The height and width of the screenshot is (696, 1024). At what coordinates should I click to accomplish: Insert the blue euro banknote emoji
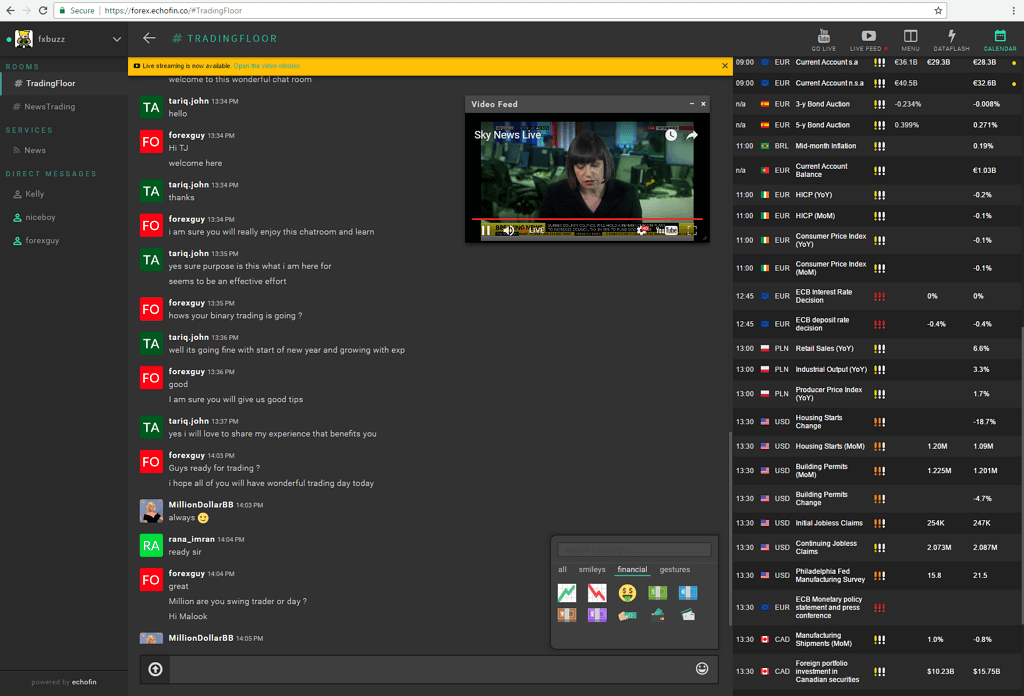click(688, 592)
